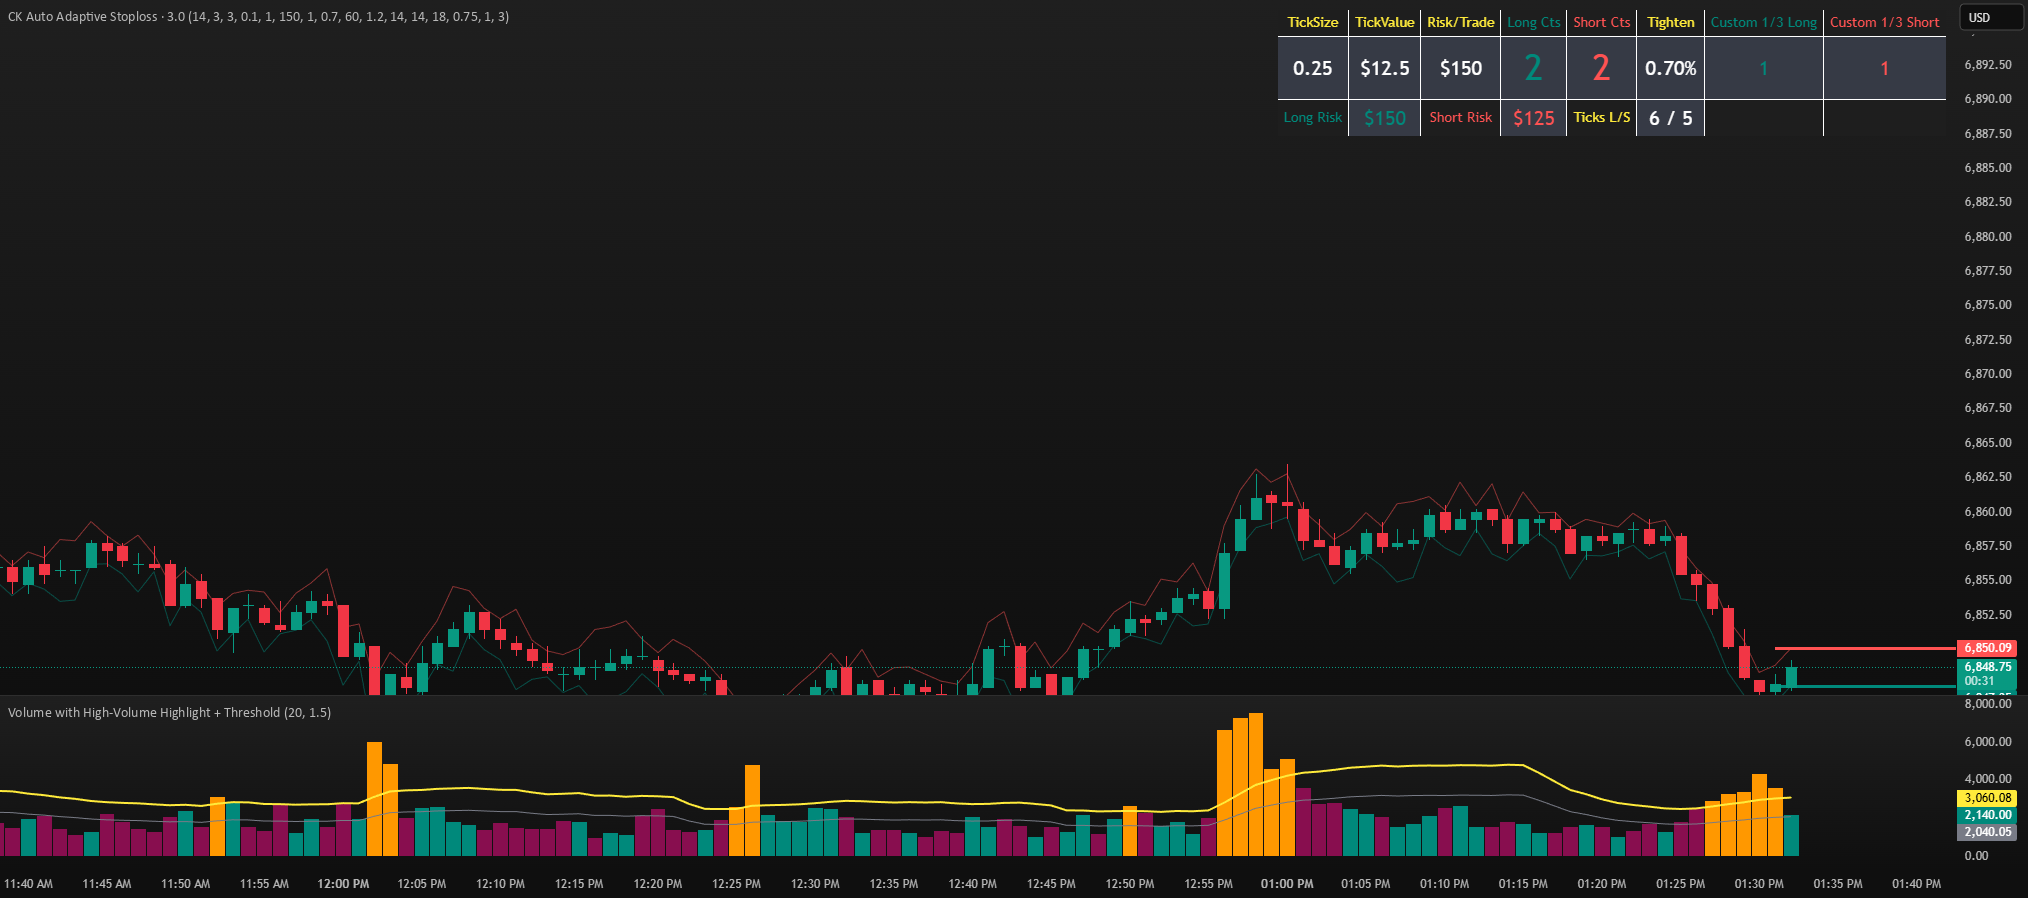Click the Short Risk $125 value
Image resolution: width=2028 pixels, height=898 pixels.
pyautogui.click(x=1533, y=118)
